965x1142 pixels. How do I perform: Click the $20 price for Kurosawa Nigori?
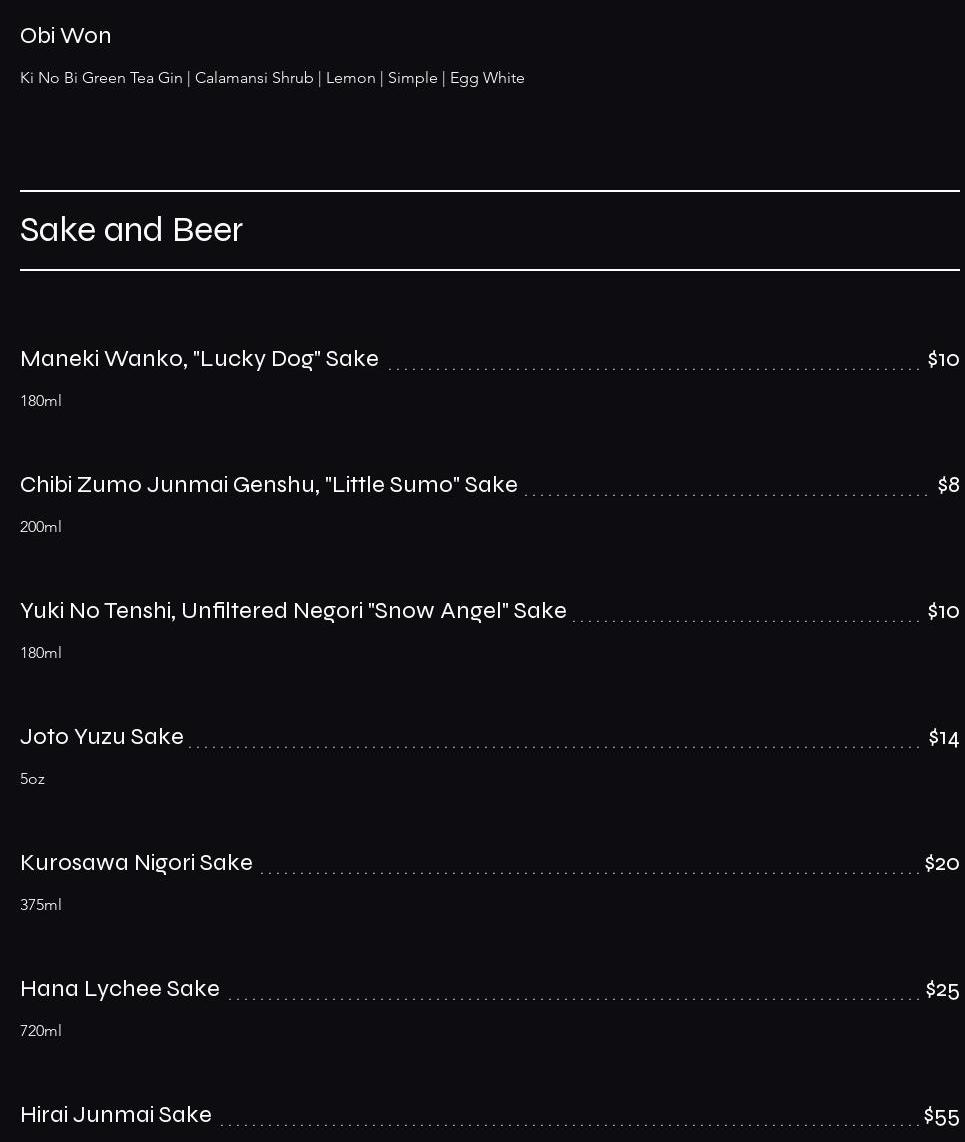(x=942, y=863)
